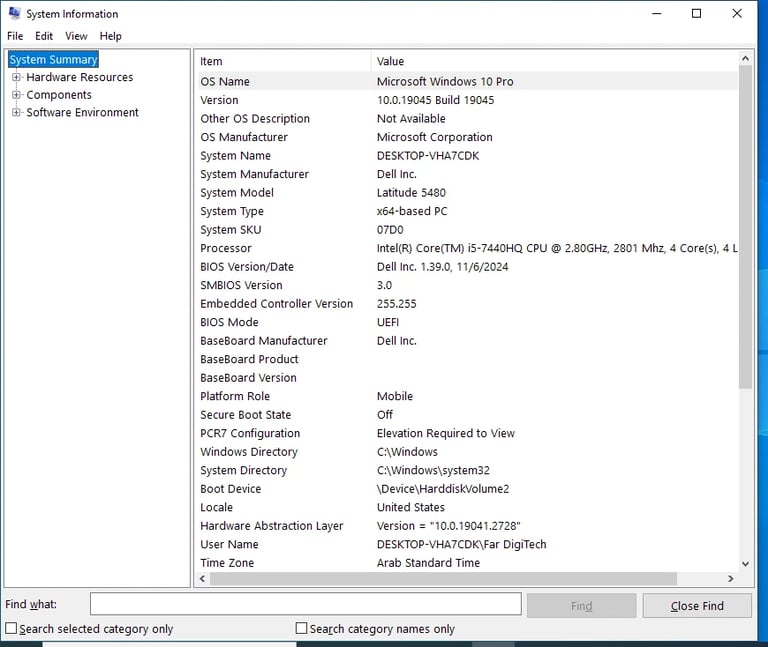Click the System Information app icon in title bar
This screenshot has width=768, height=647.
(14, 13)
